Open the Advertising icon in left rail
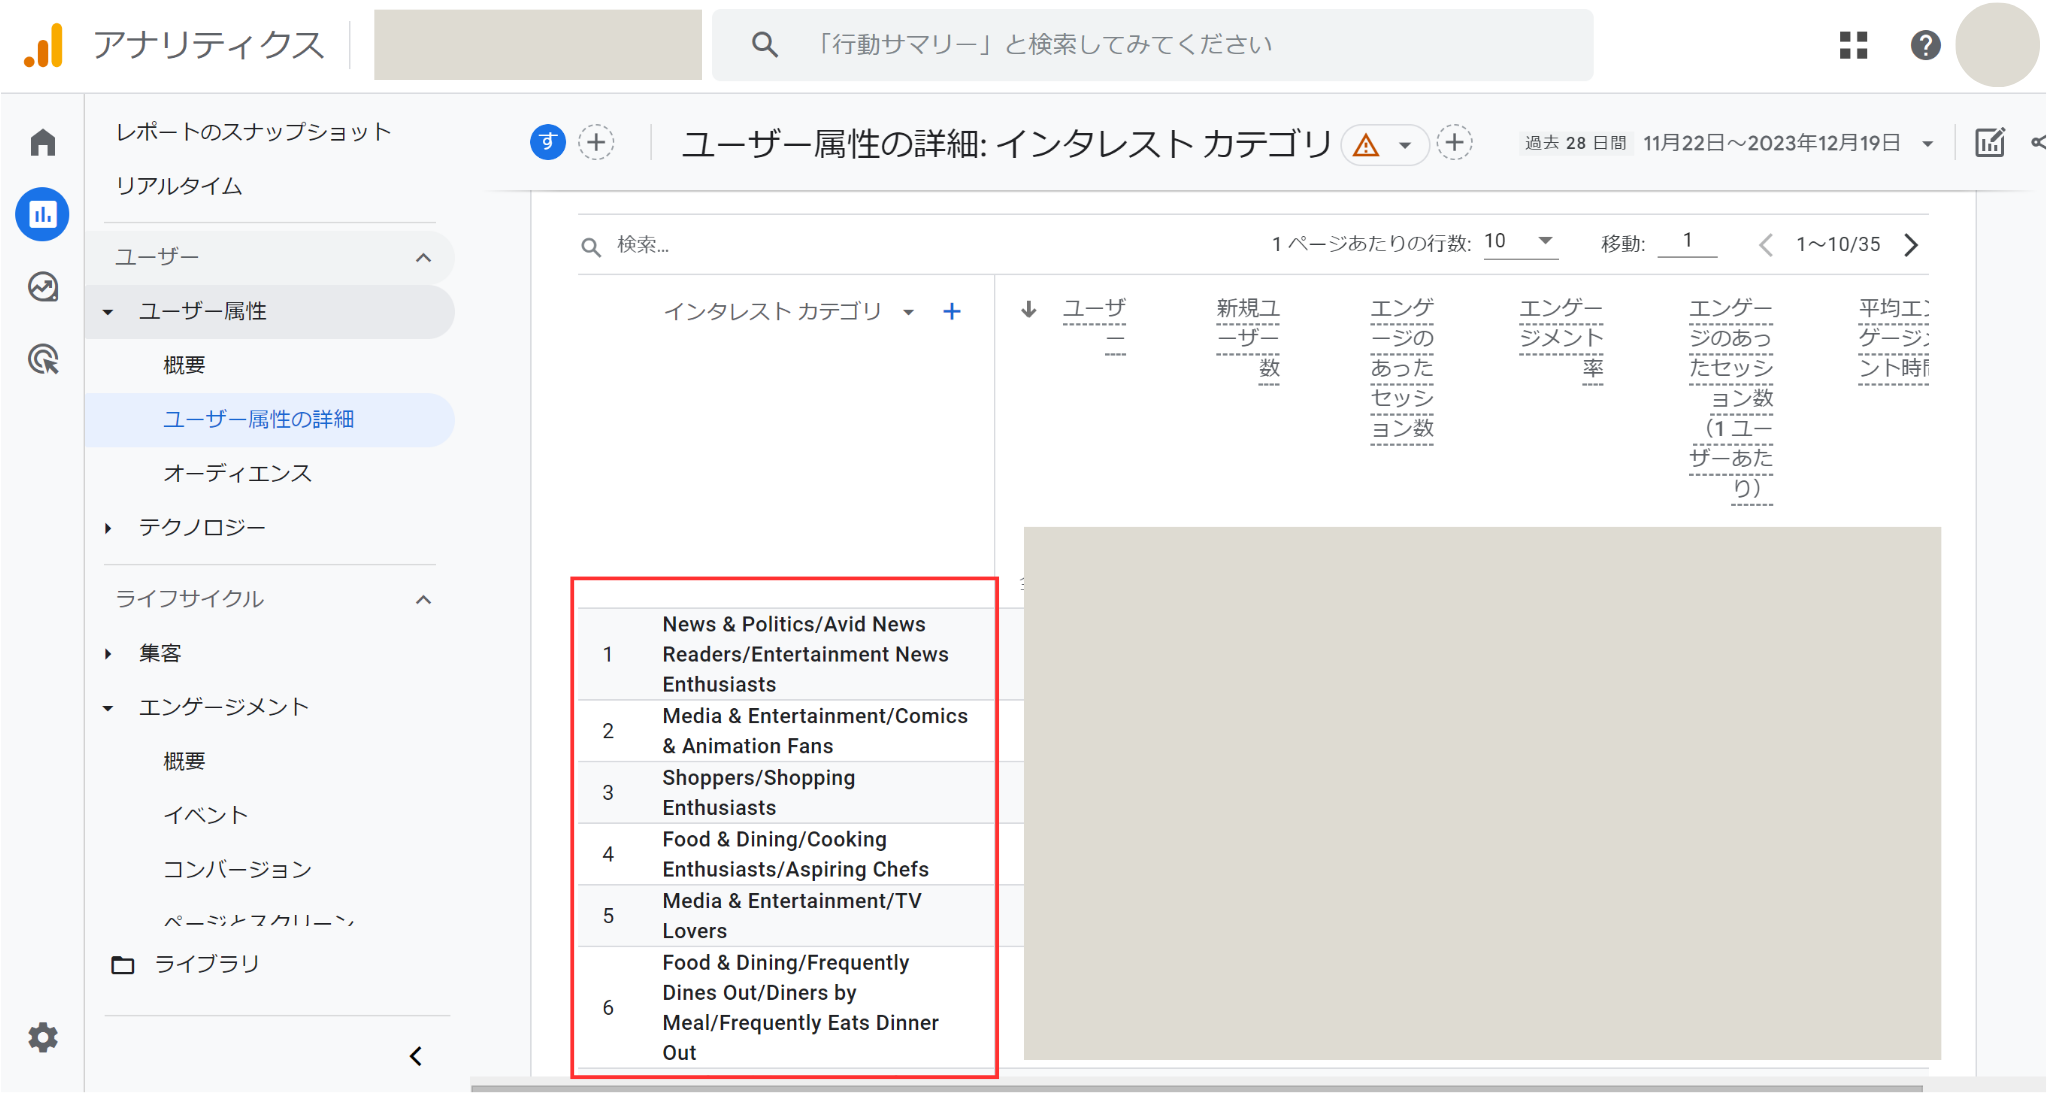This screenshot has height=1093, width=2048. (x=43, y=359)
